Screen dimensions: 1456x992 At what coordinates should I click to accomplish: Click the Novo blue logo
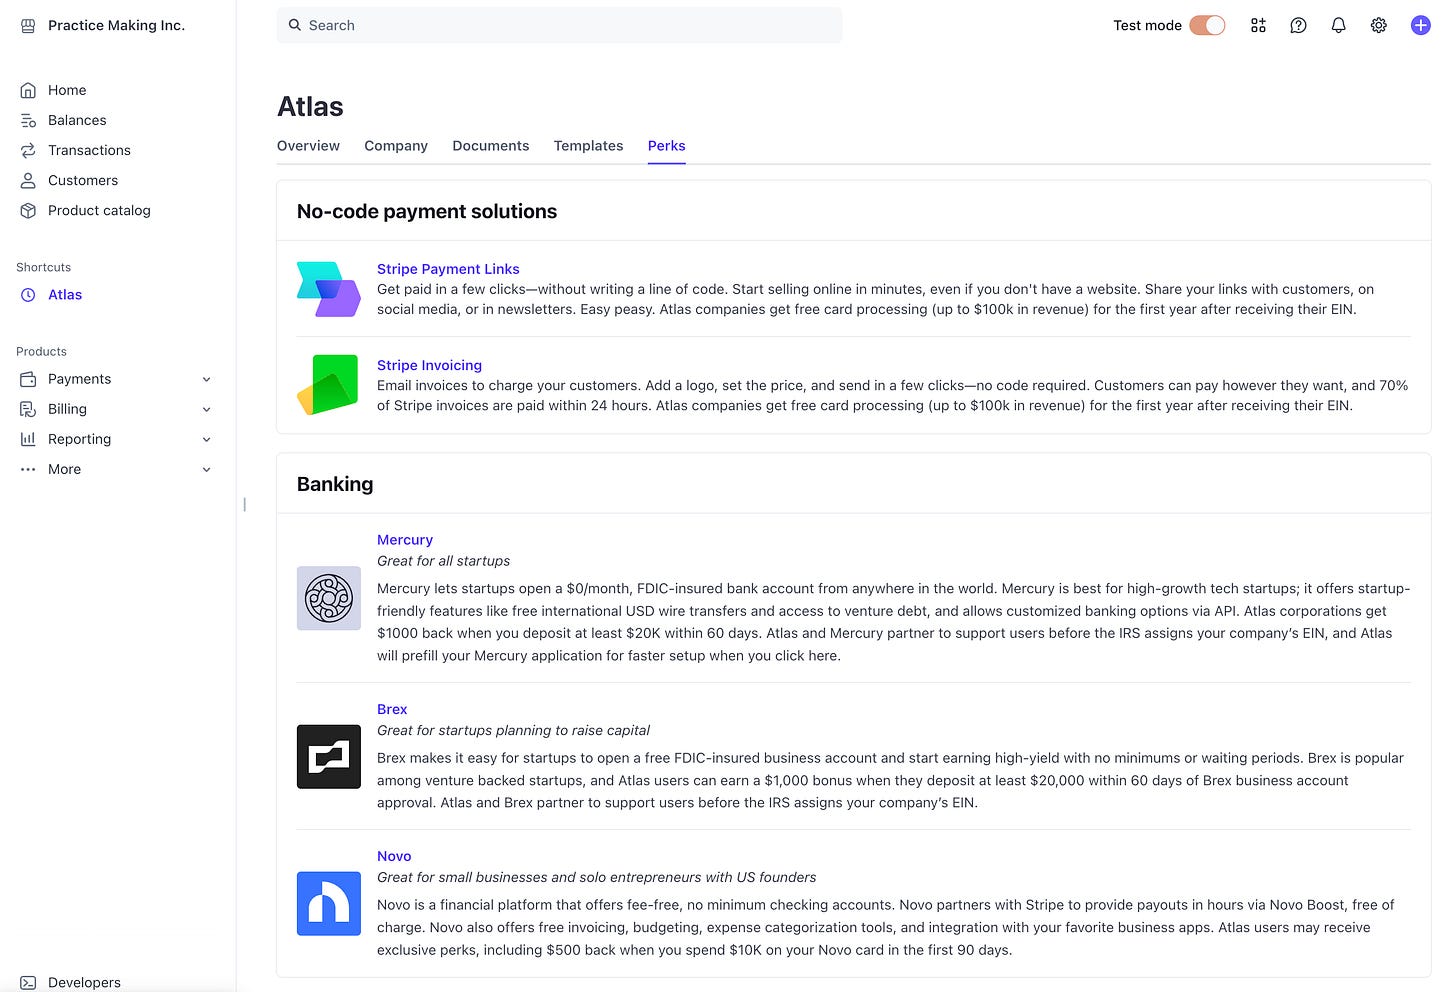pyautogui.click(x=328, y=904)
